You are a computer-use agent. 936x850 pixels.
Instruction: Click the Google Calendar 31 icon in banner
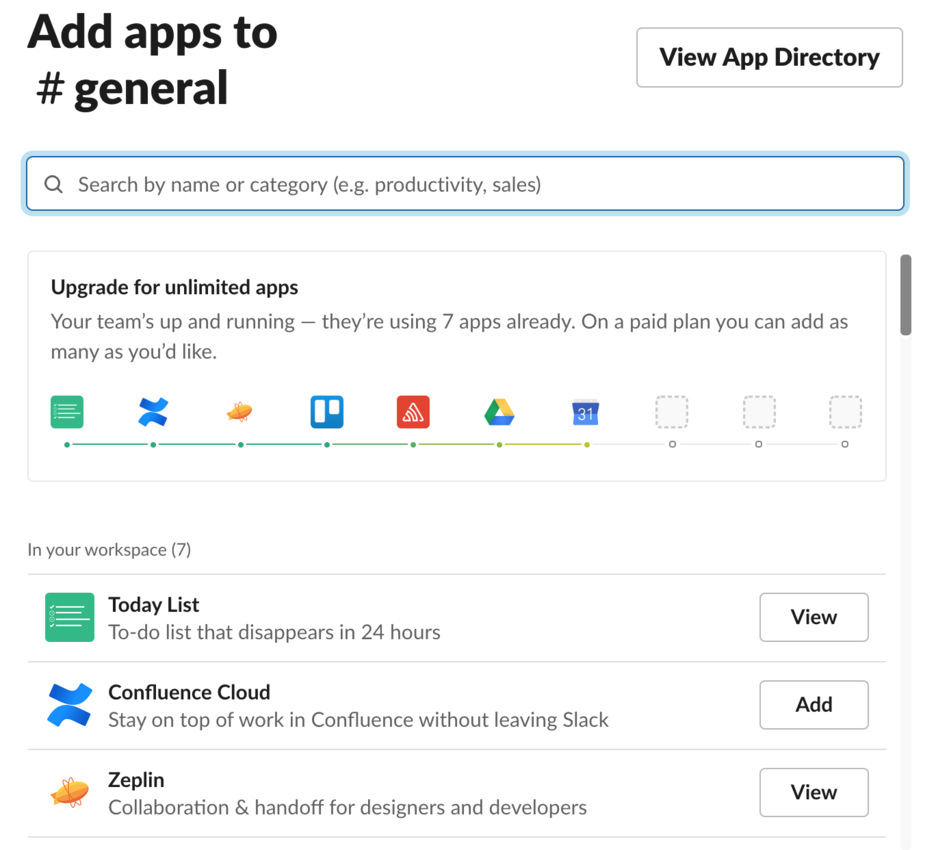[586, 412]
